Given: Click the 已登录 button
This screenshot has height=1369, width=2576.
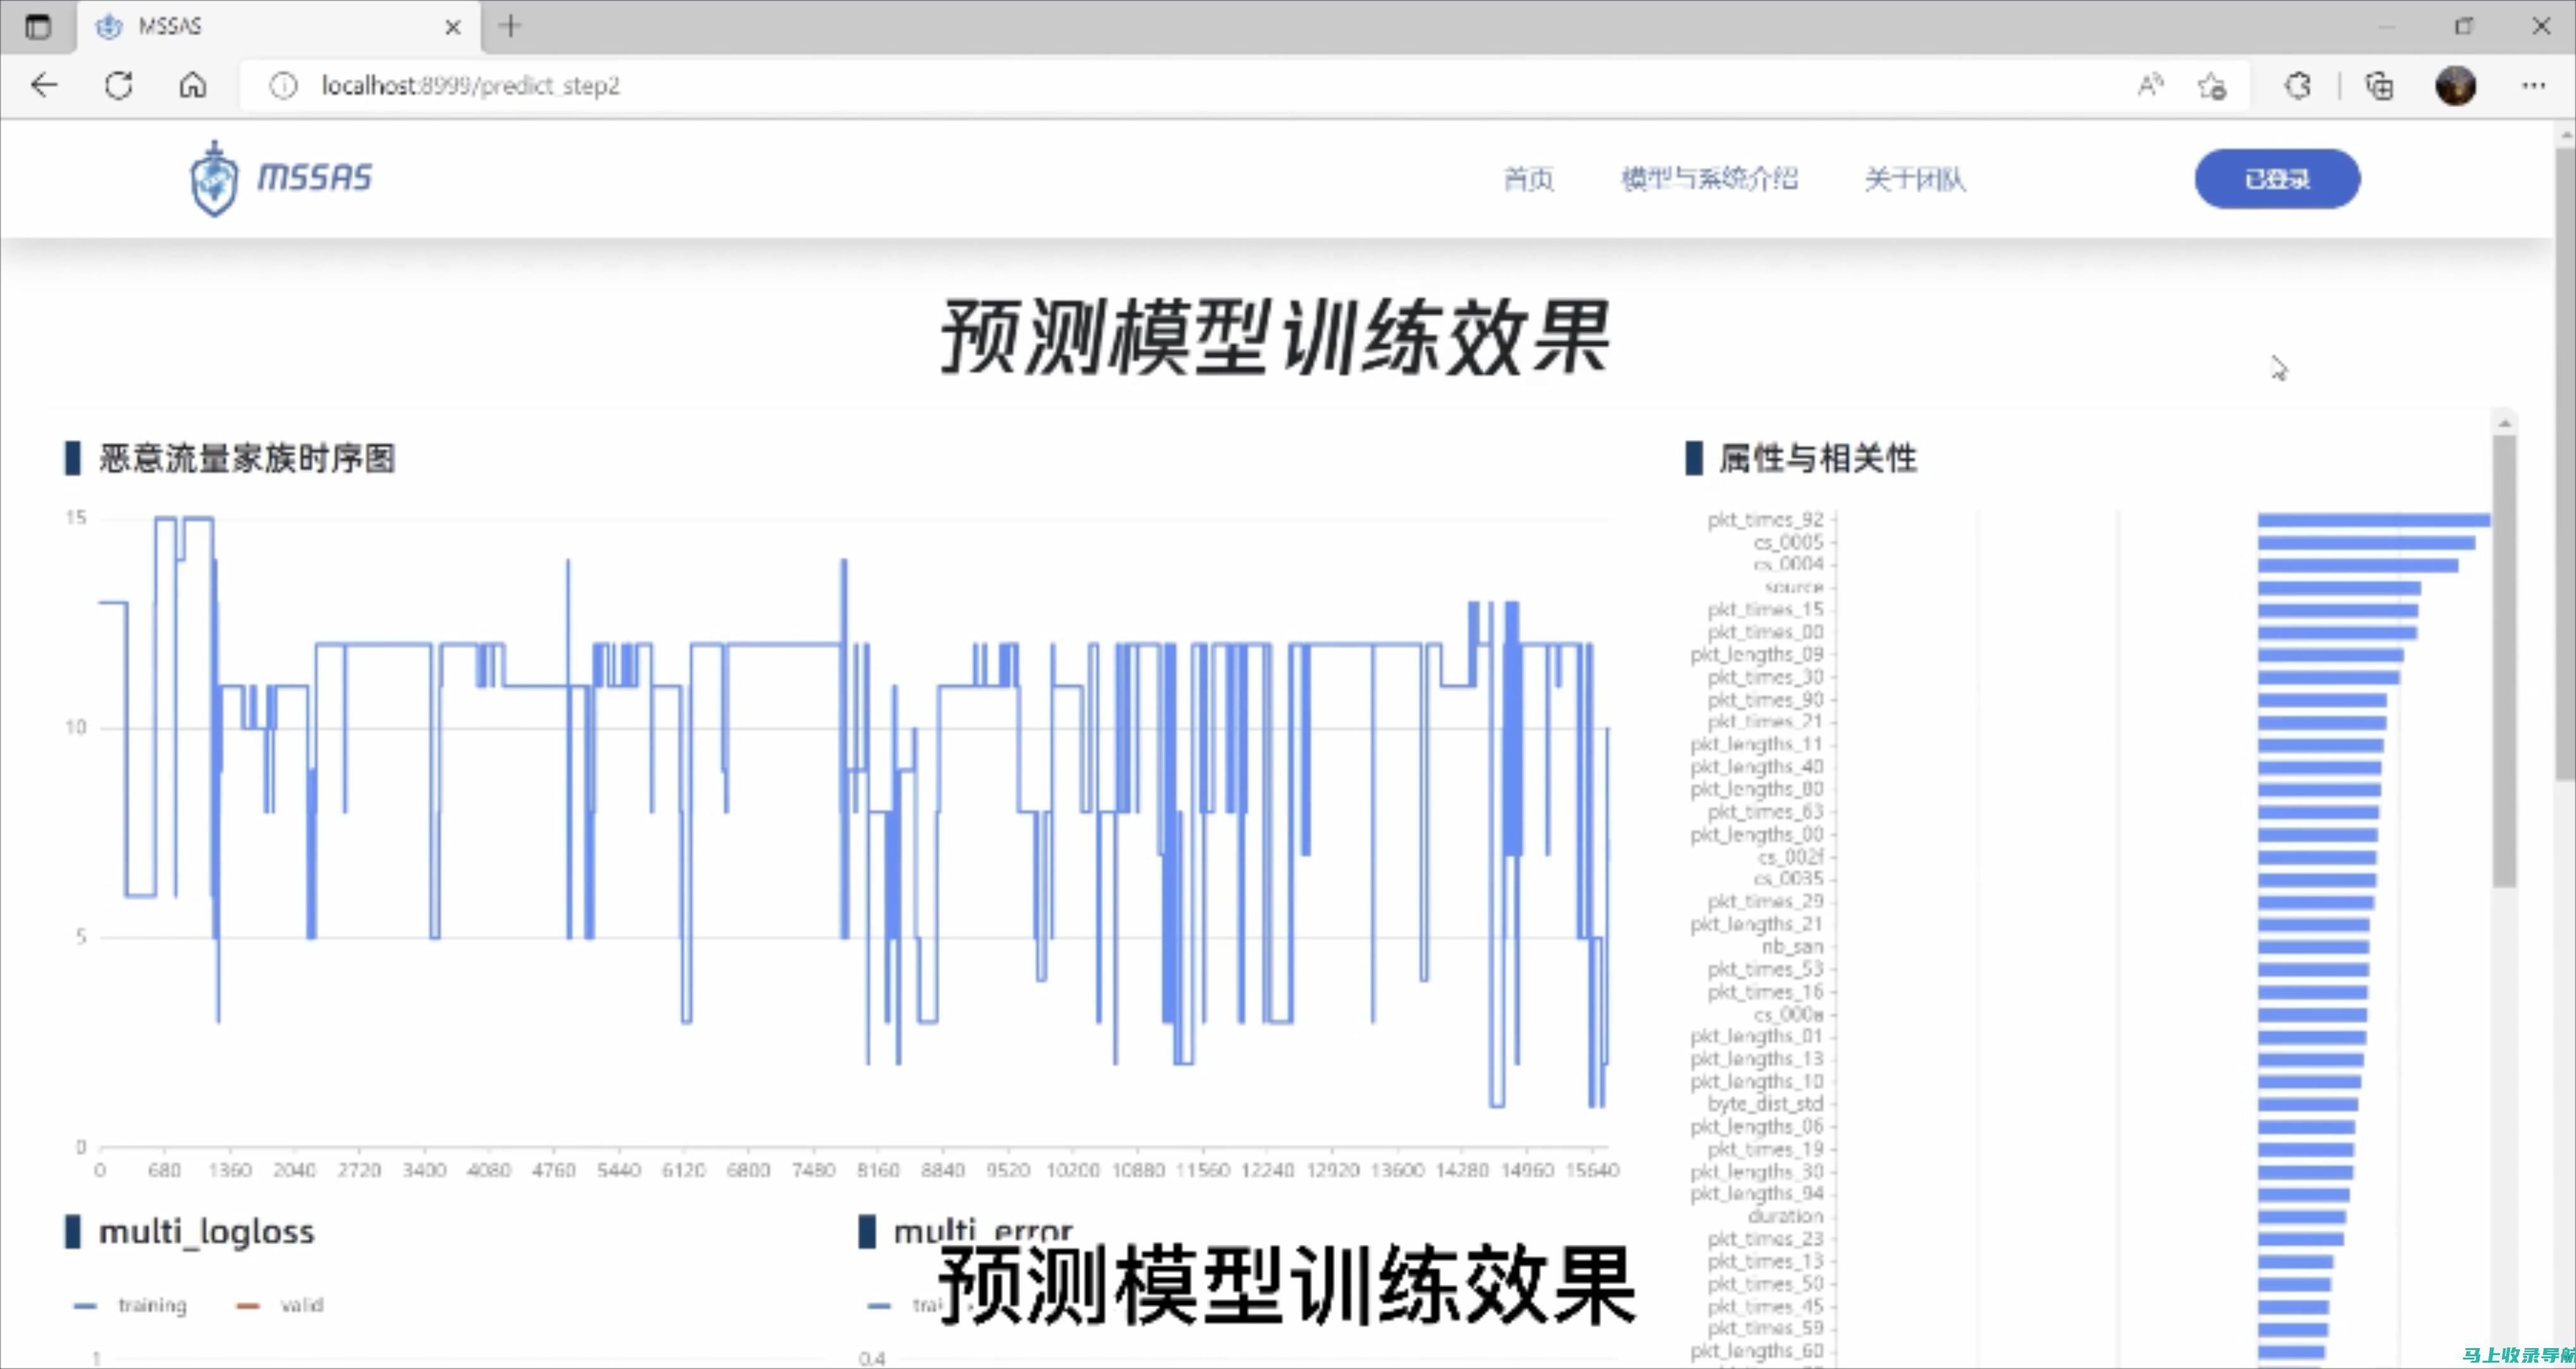Looking at the screenshot, I should click(2277, 179).
